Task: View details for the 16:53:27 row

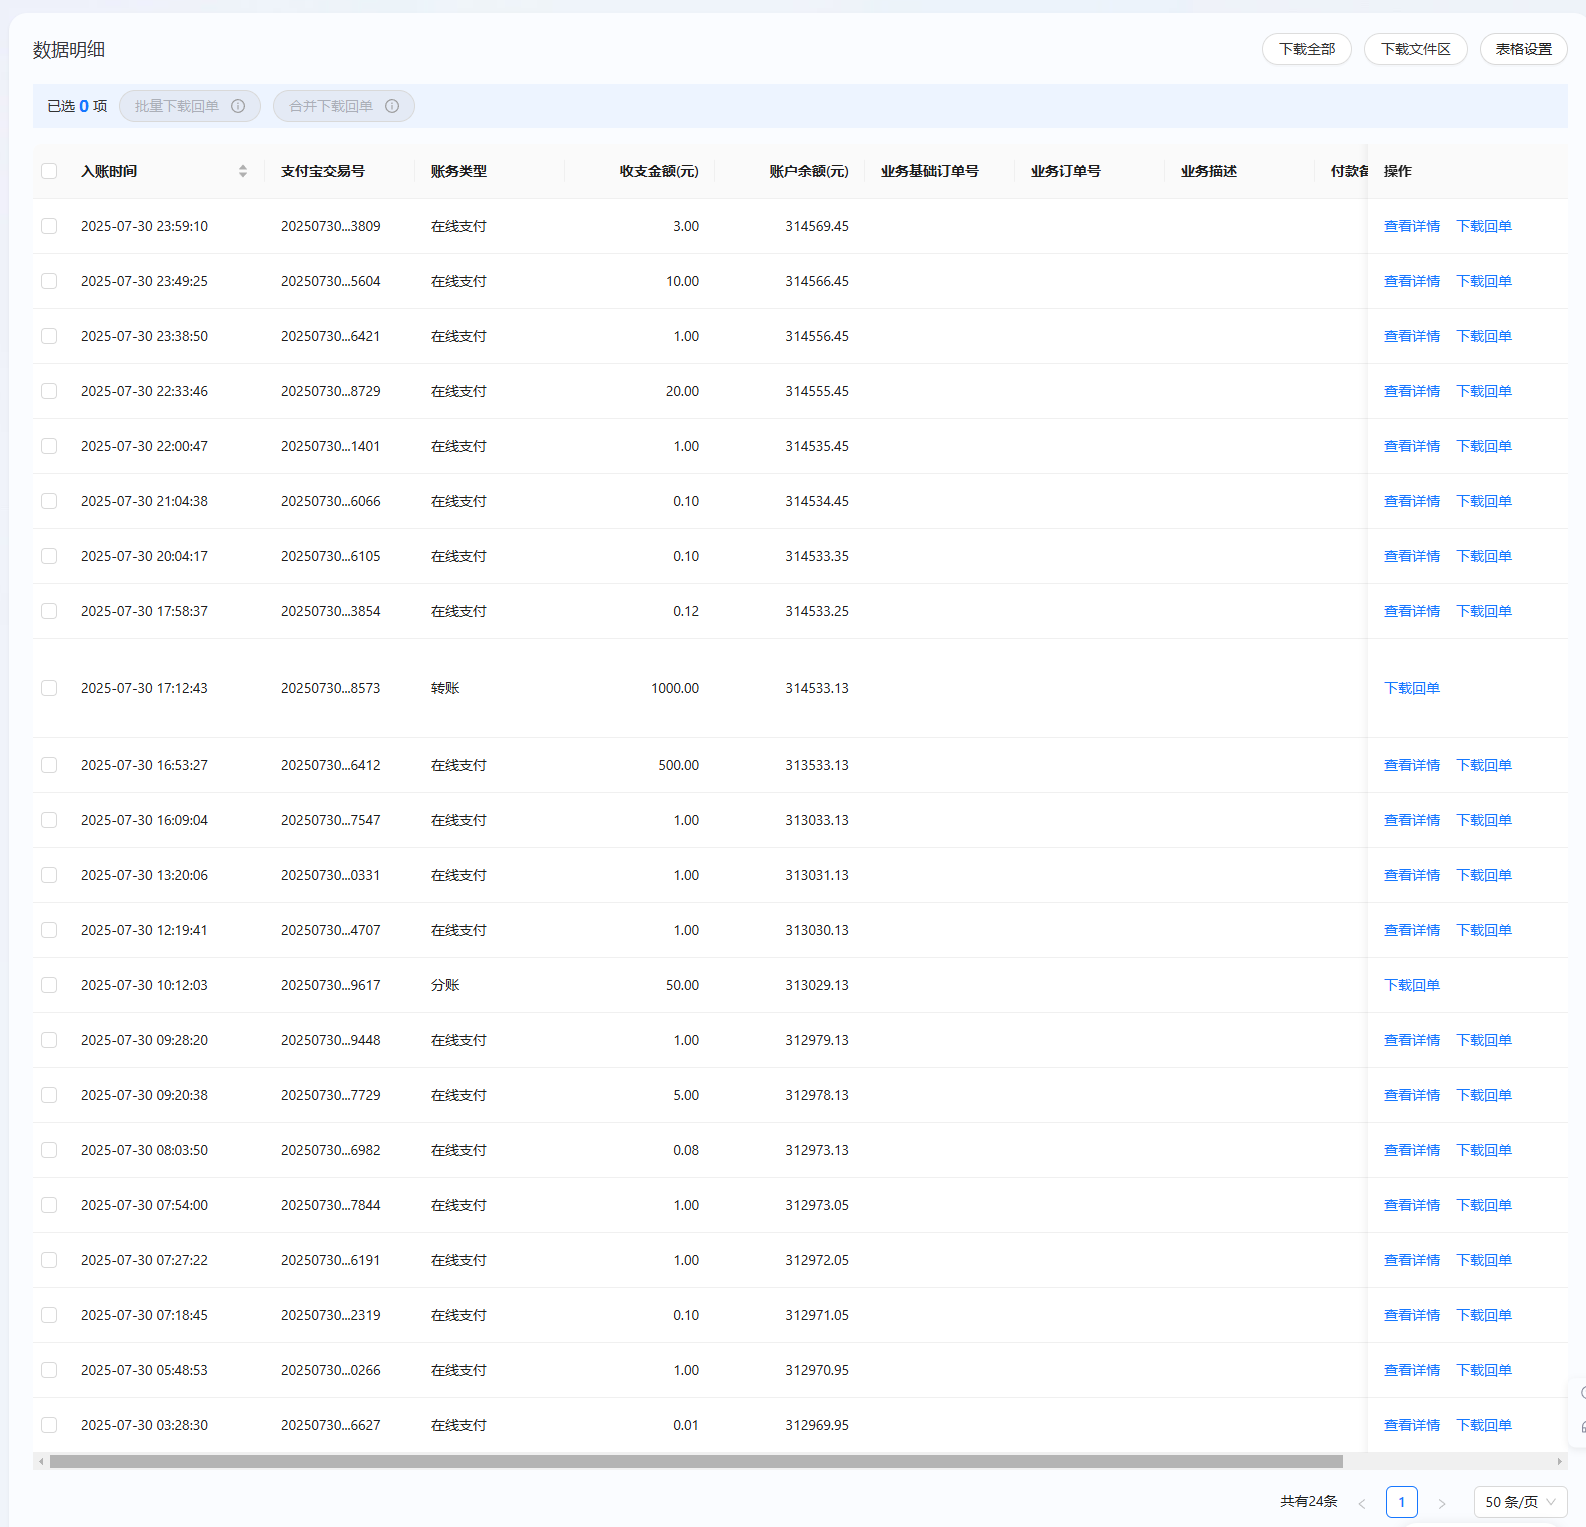Action: pos(1412,765)
